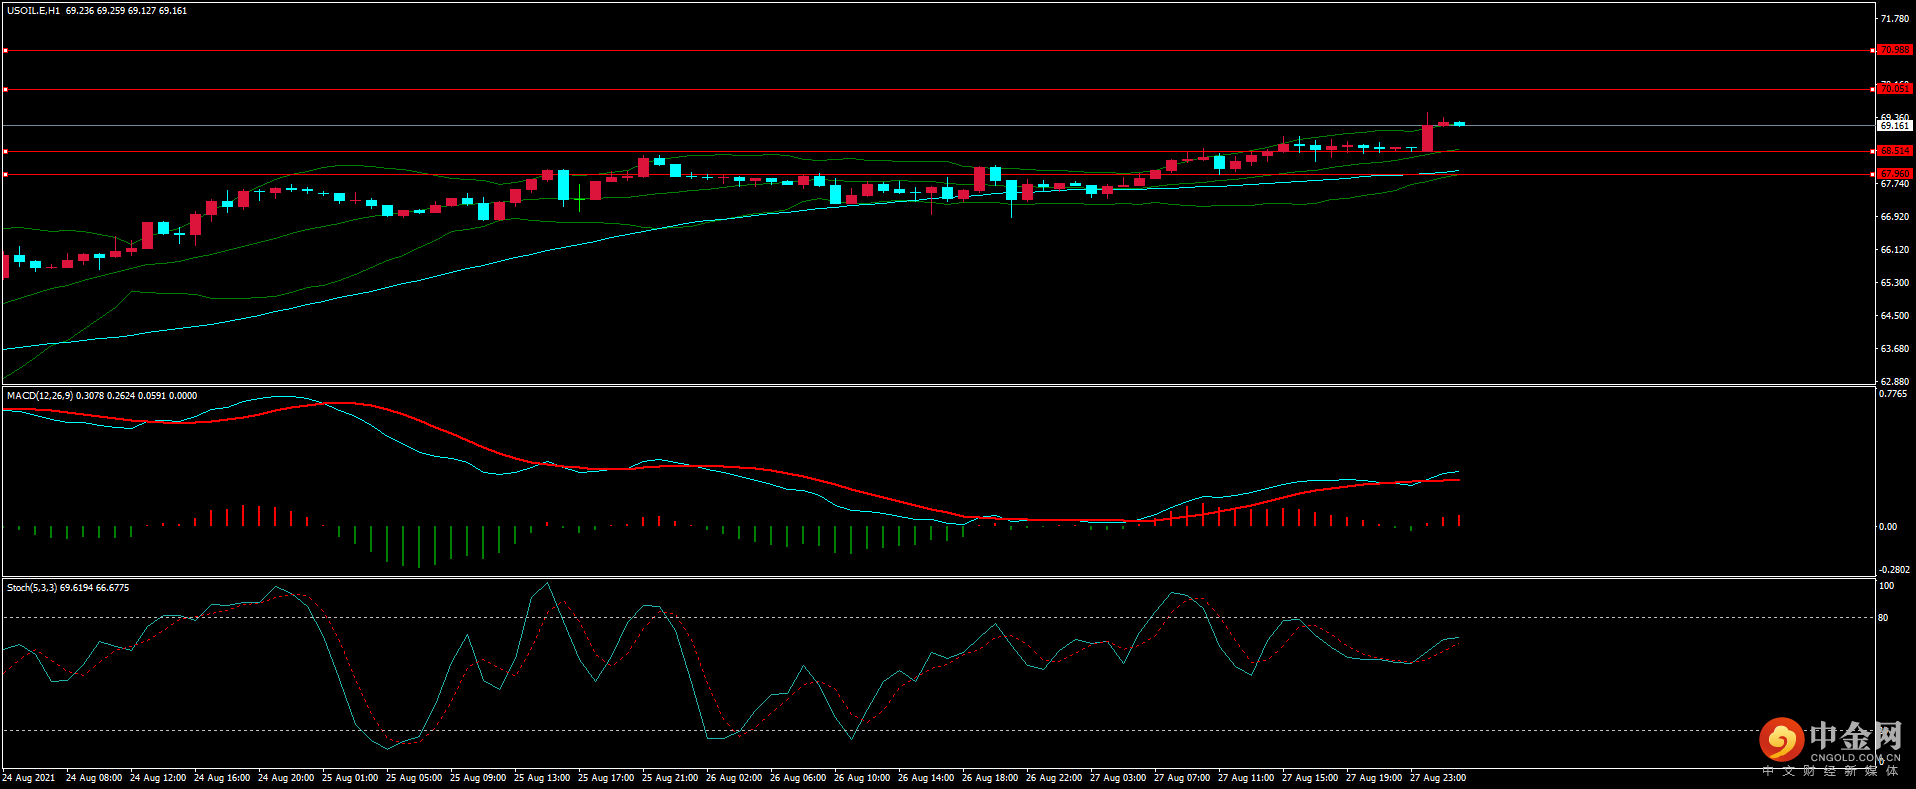Select the 68.514 red price label

coord(1895,151)
